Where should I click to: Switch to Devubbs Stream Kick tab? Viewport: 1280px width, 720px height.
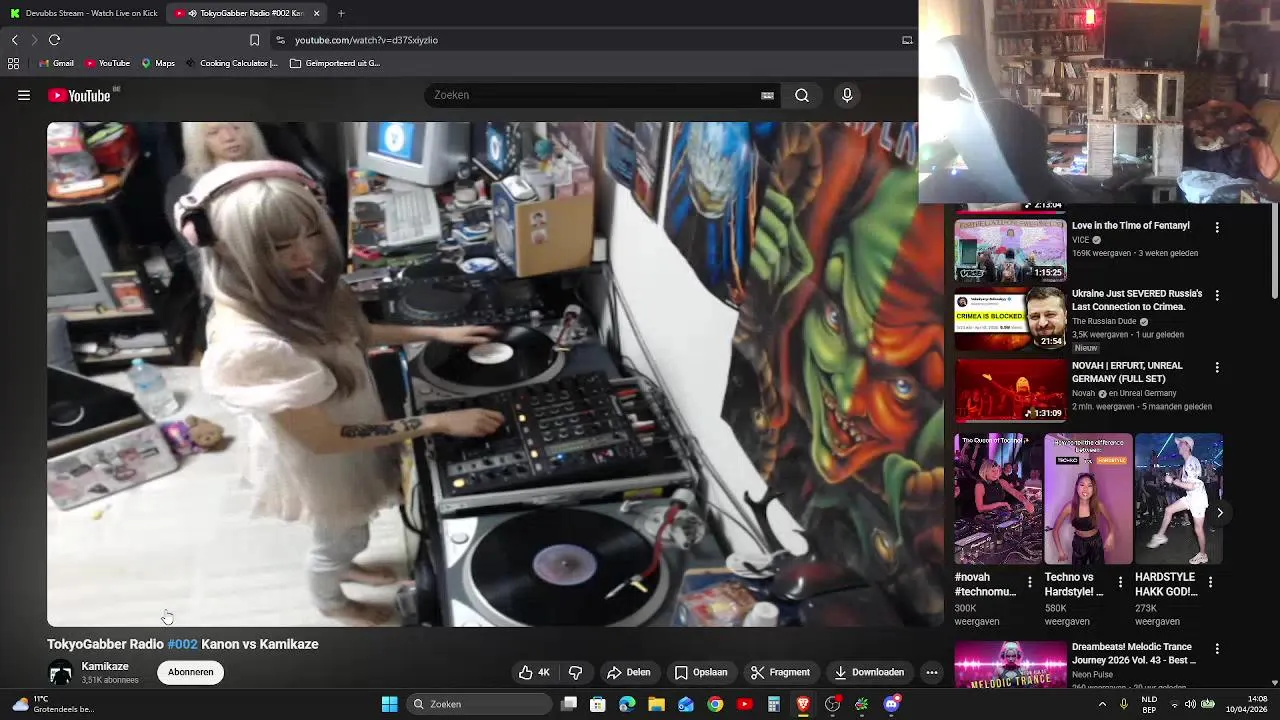[x=84, y=13]
